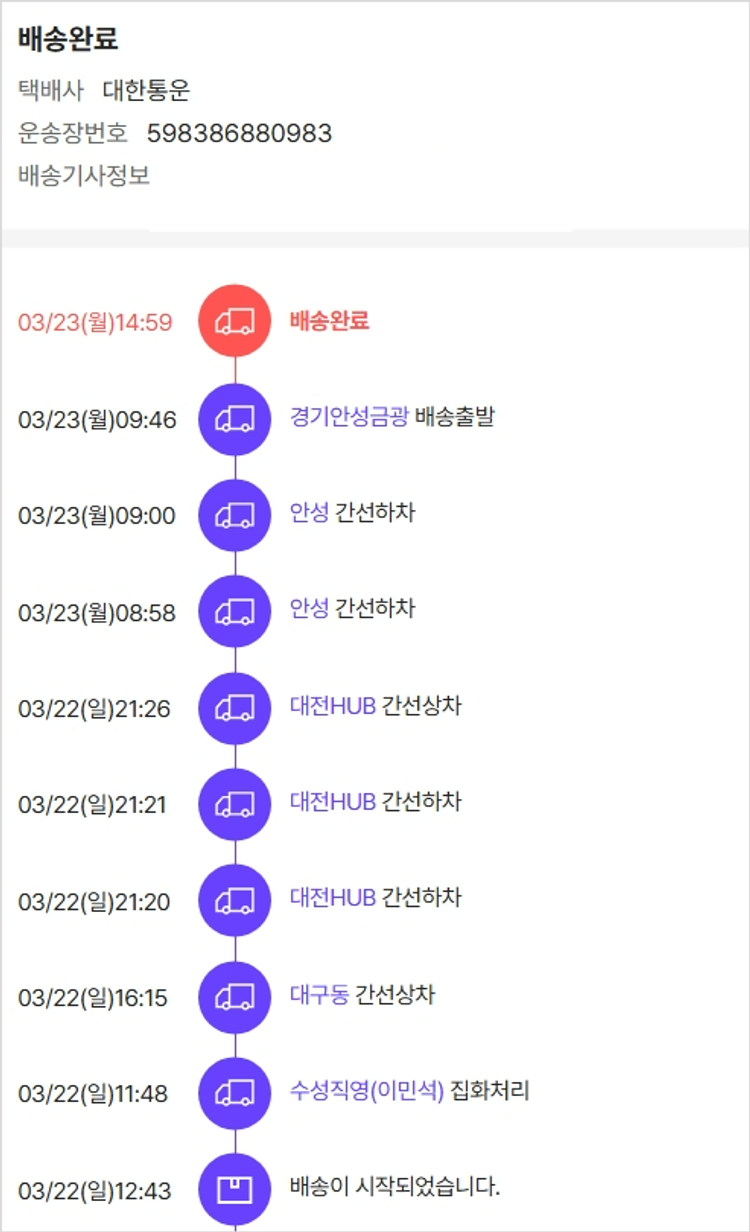Viewport: 750px width, 1232px height.
Task: Click the 대한통운 courier name
Action: click(146, 91)
